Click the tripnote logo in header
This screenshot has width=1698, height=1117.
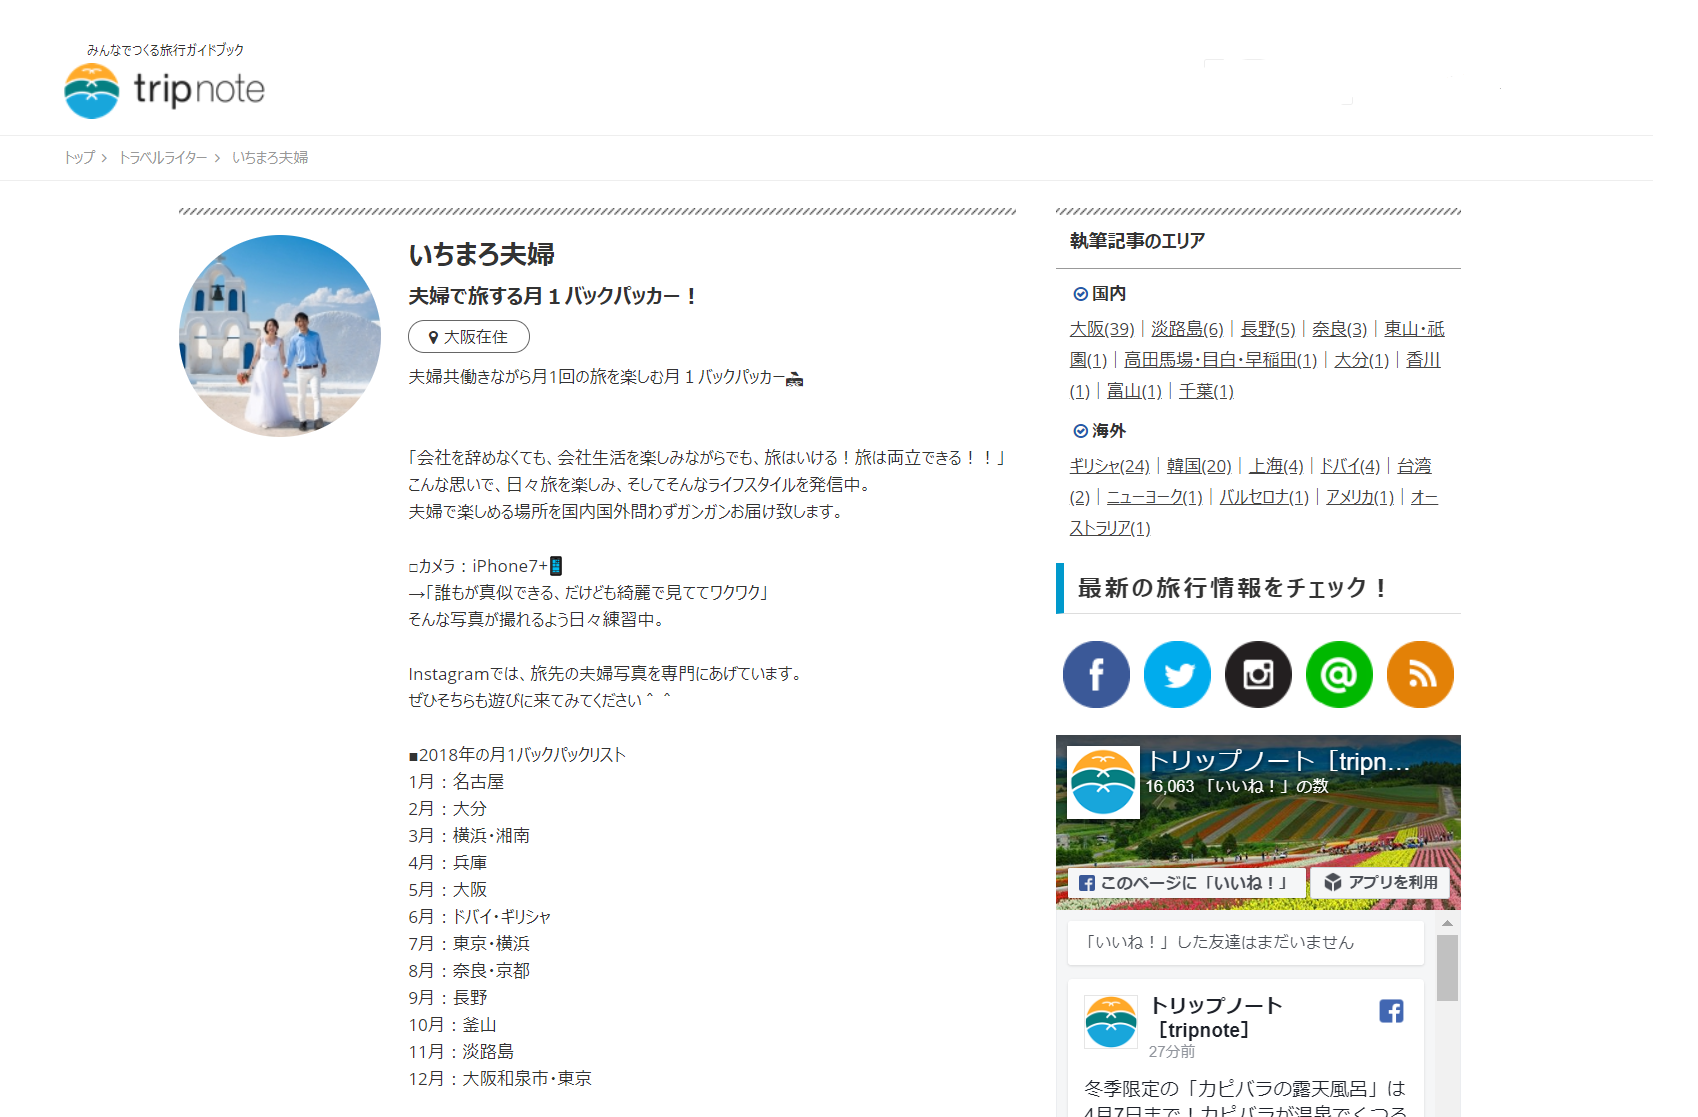pyautogui.click(x=165, y=90)
